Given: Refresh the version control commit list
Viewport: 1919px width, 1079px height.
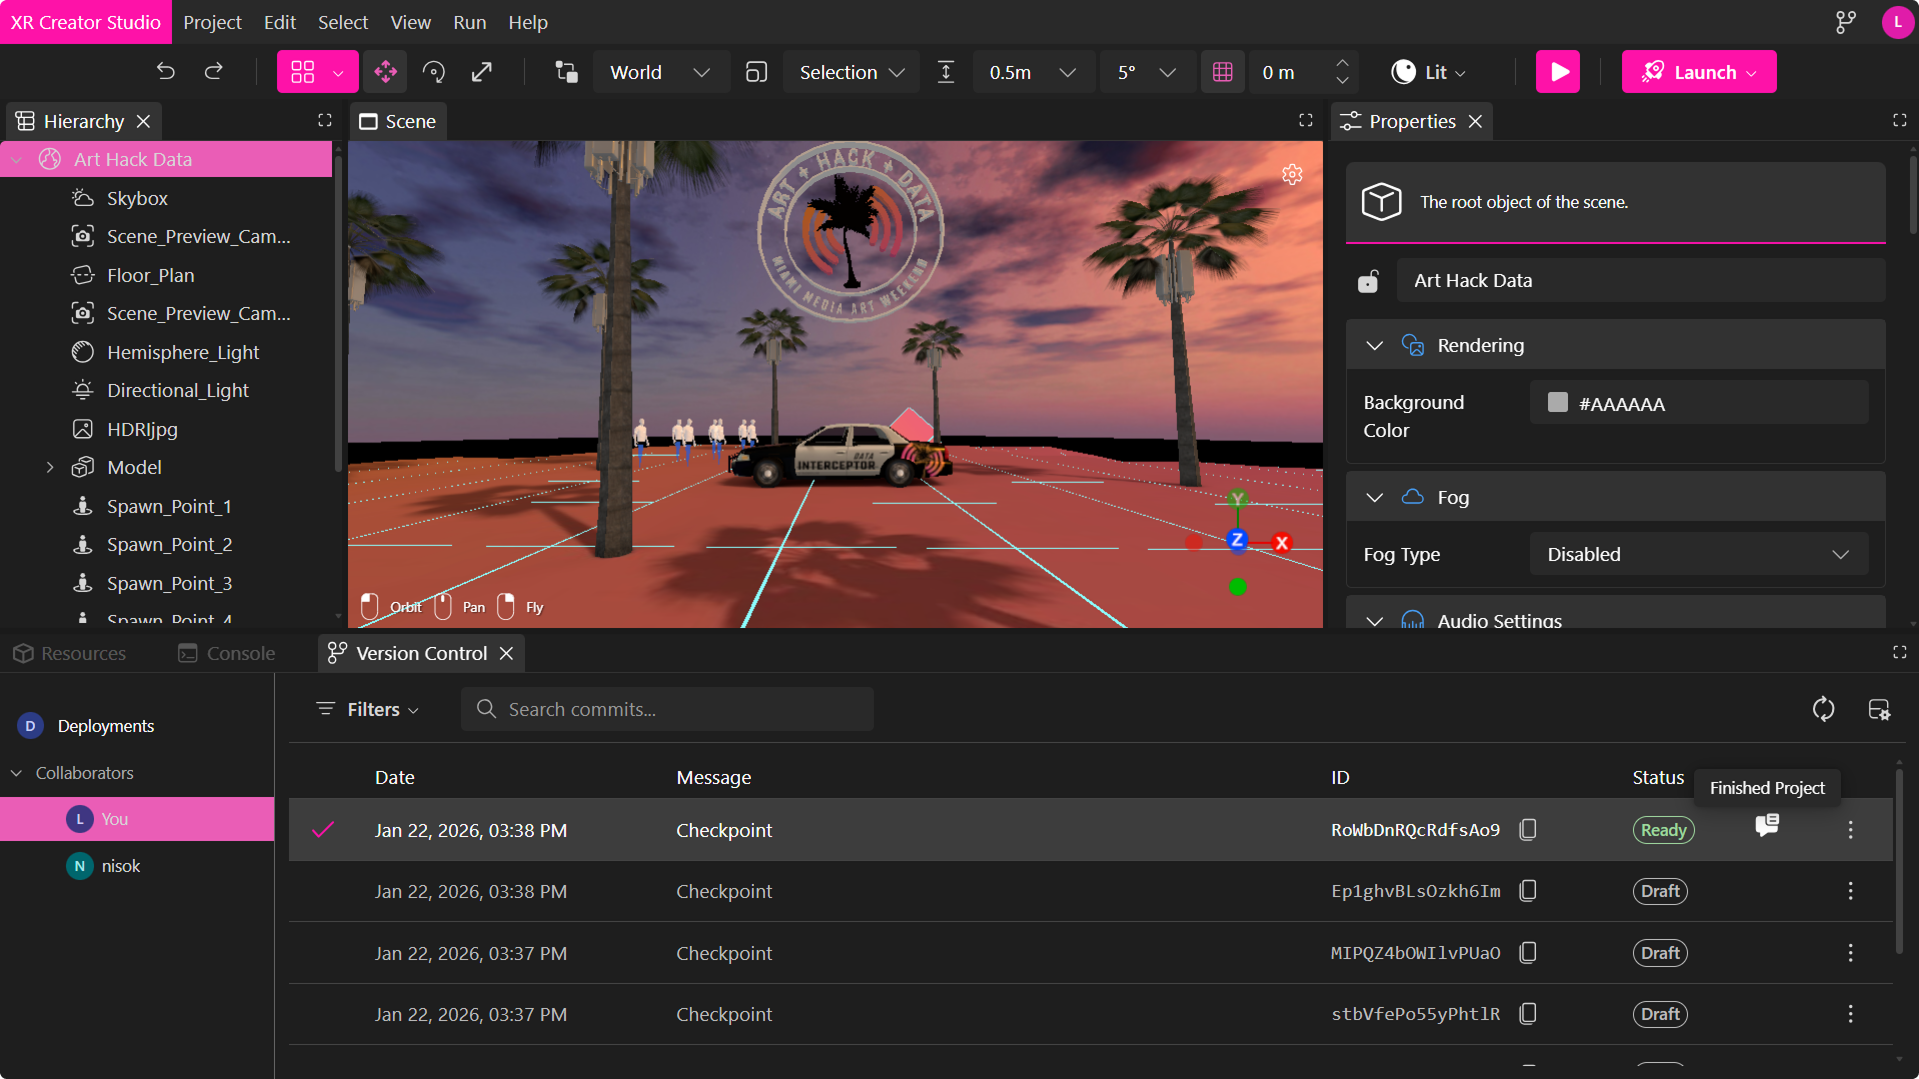Looking at the screenshot, I should pos(1823,709).
